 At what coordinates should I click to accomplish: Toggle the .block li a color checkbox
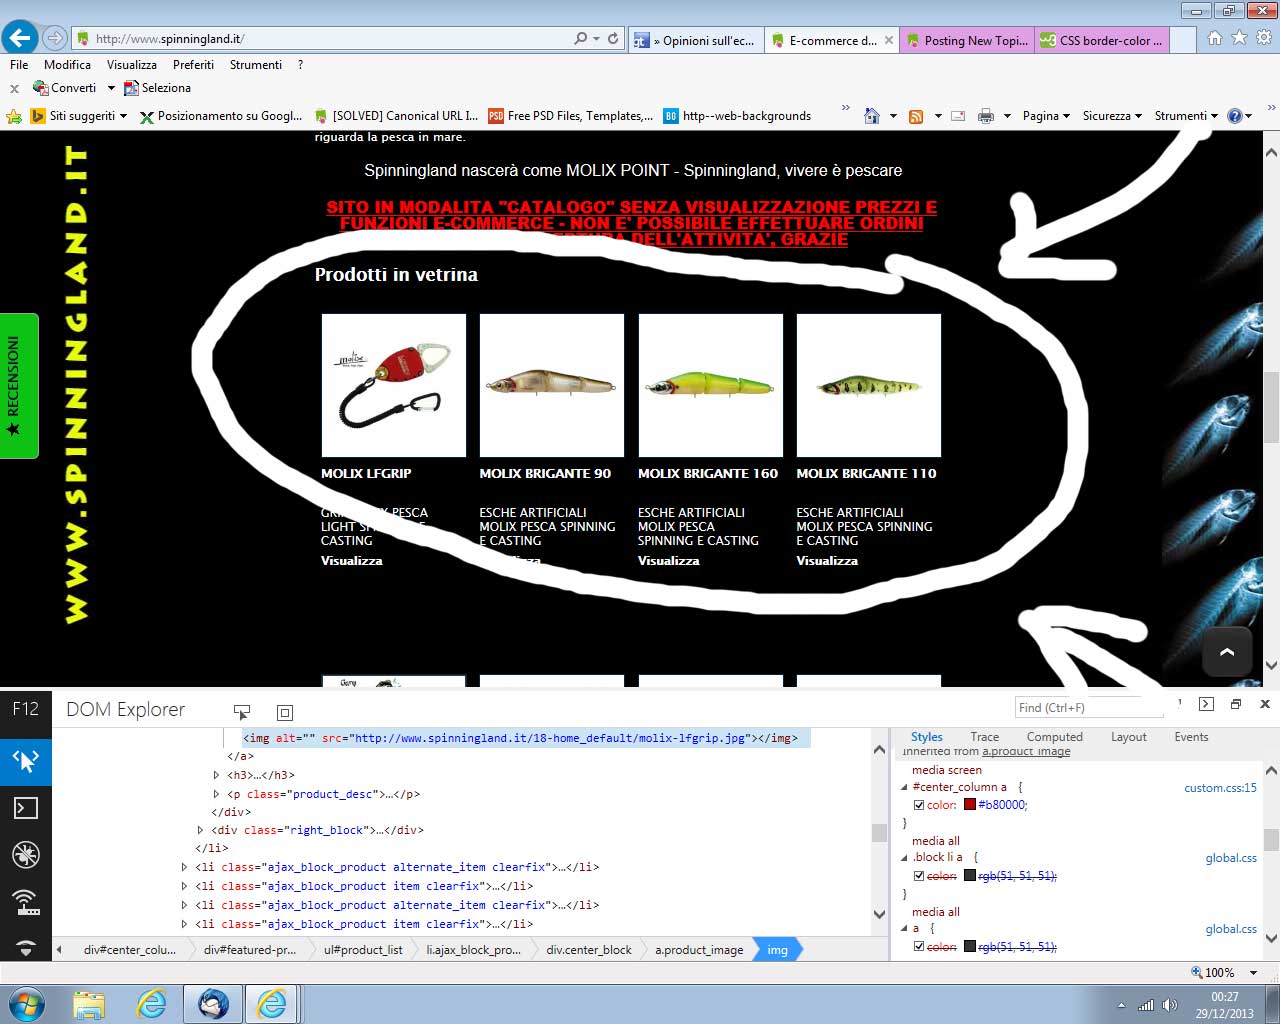point(919,876)
